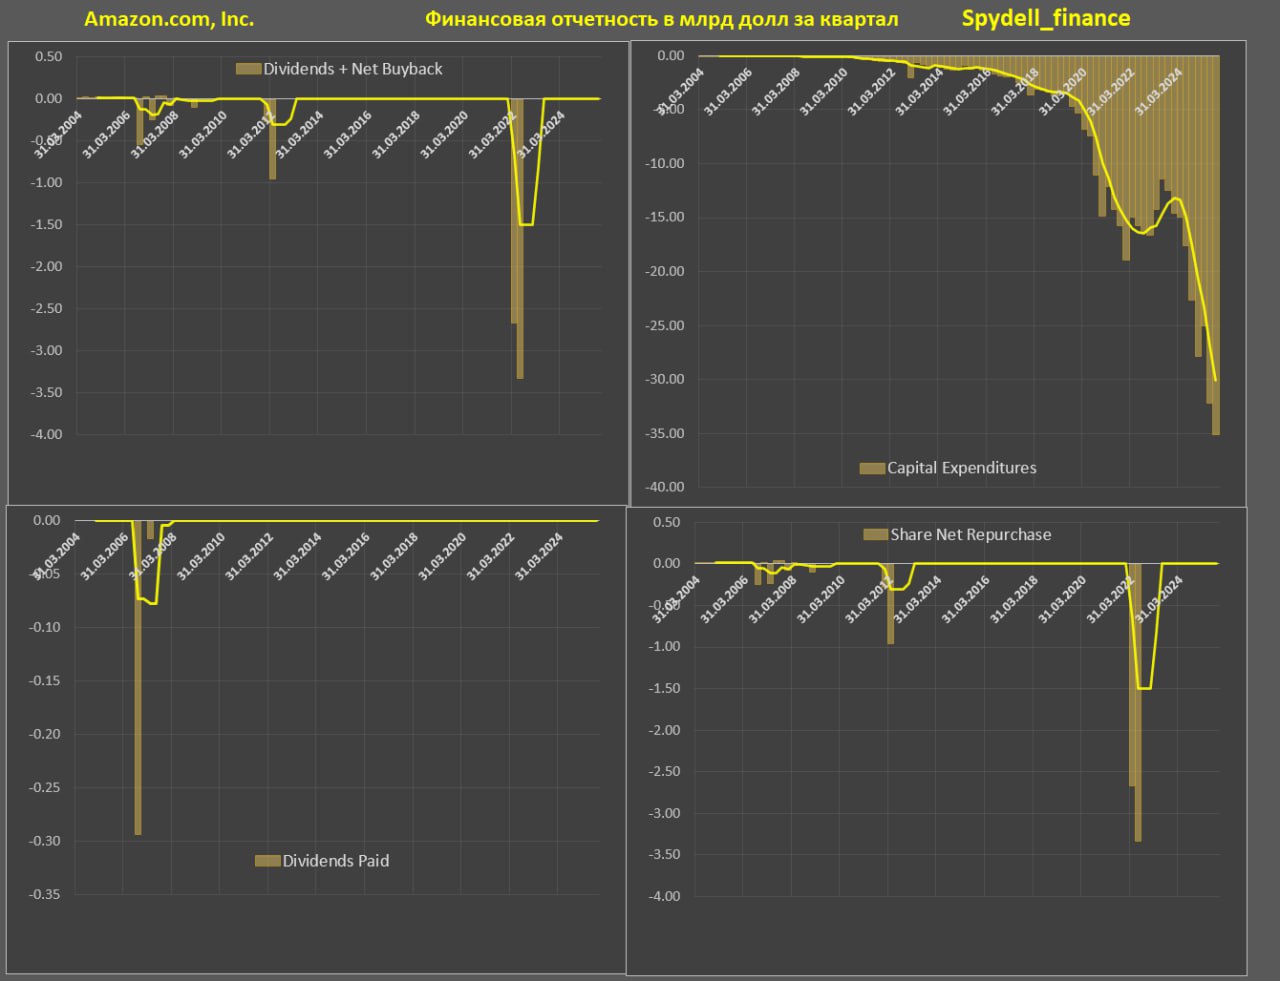Click the -40.00 label on Capital Expenditures axis
1280x981 pixels.
click(664, 487)
